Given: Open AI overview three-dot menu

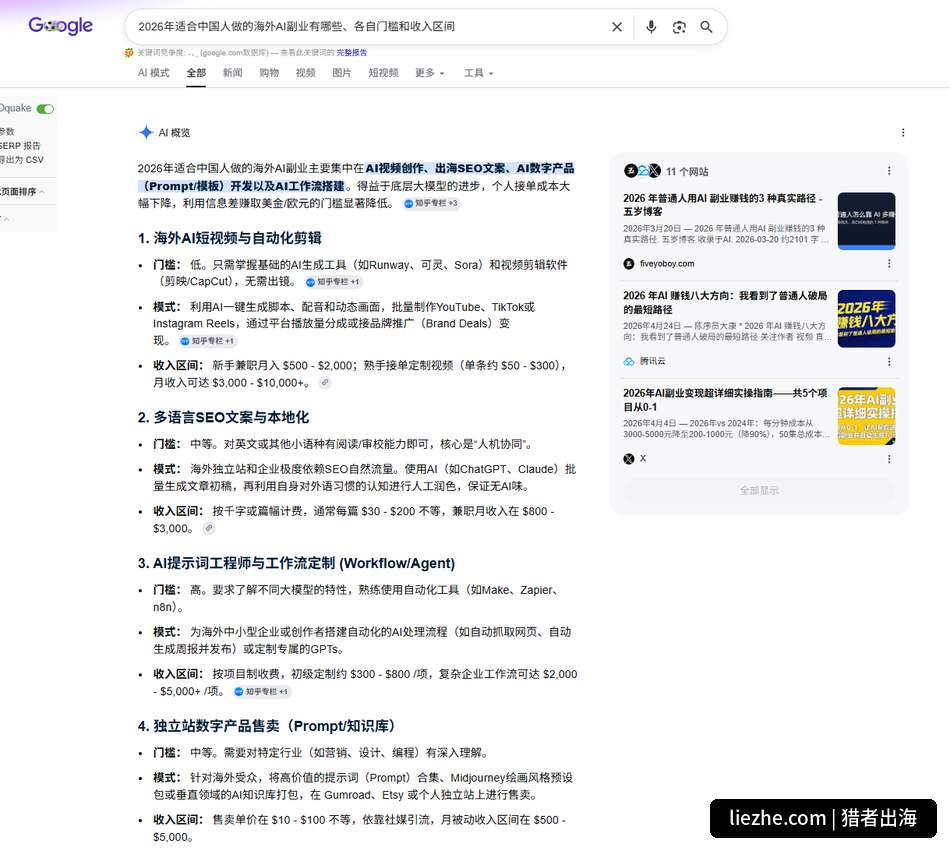Looking at the screenshot, I should pyautogui.click(x=903, y=132).
